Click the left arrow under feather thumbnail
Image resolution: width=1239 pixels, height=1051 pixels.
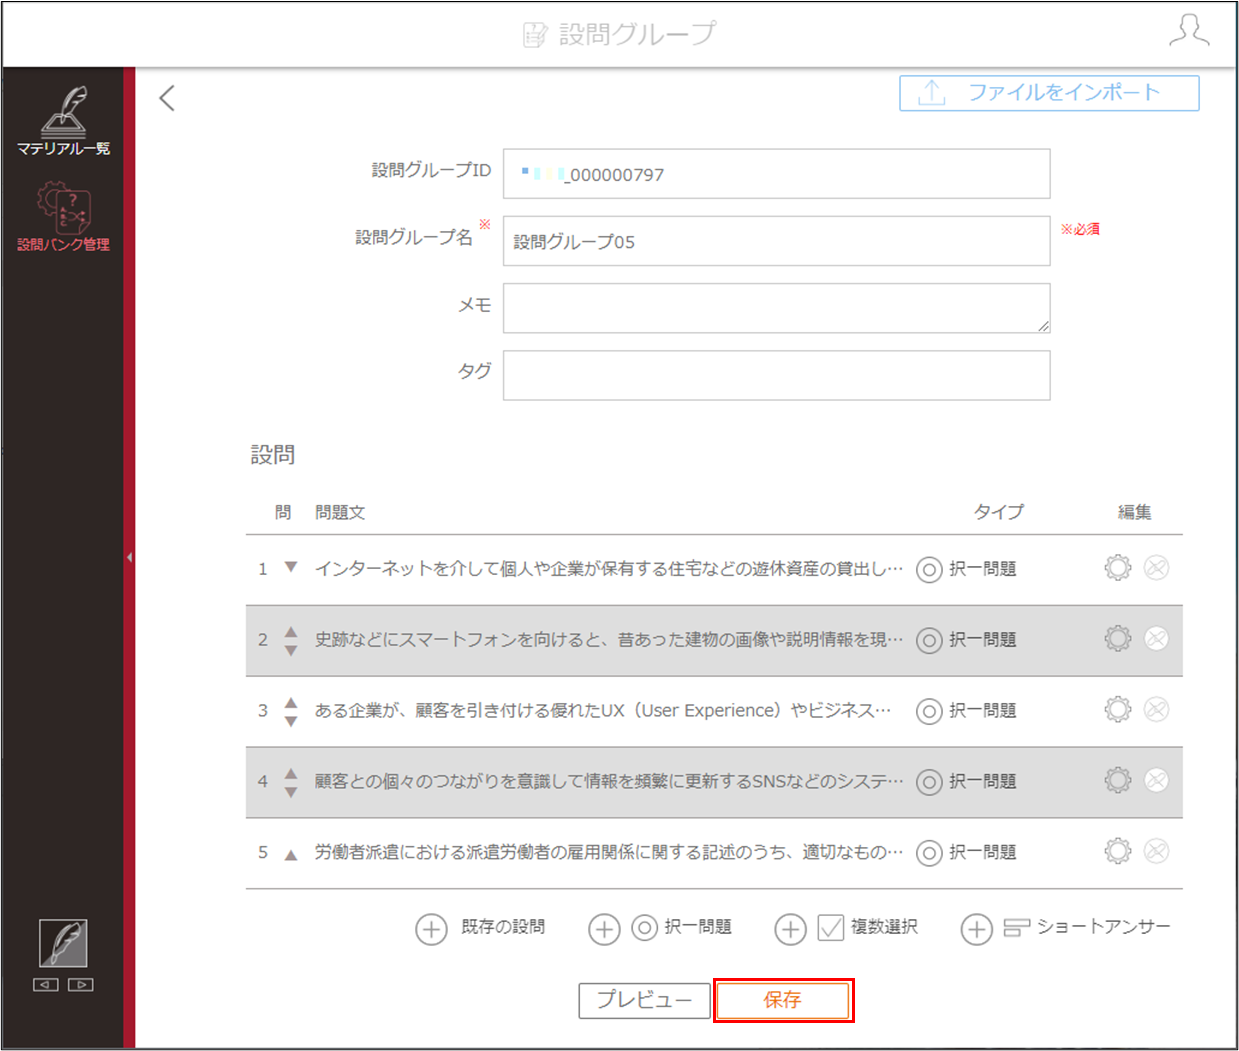[46, 985]
